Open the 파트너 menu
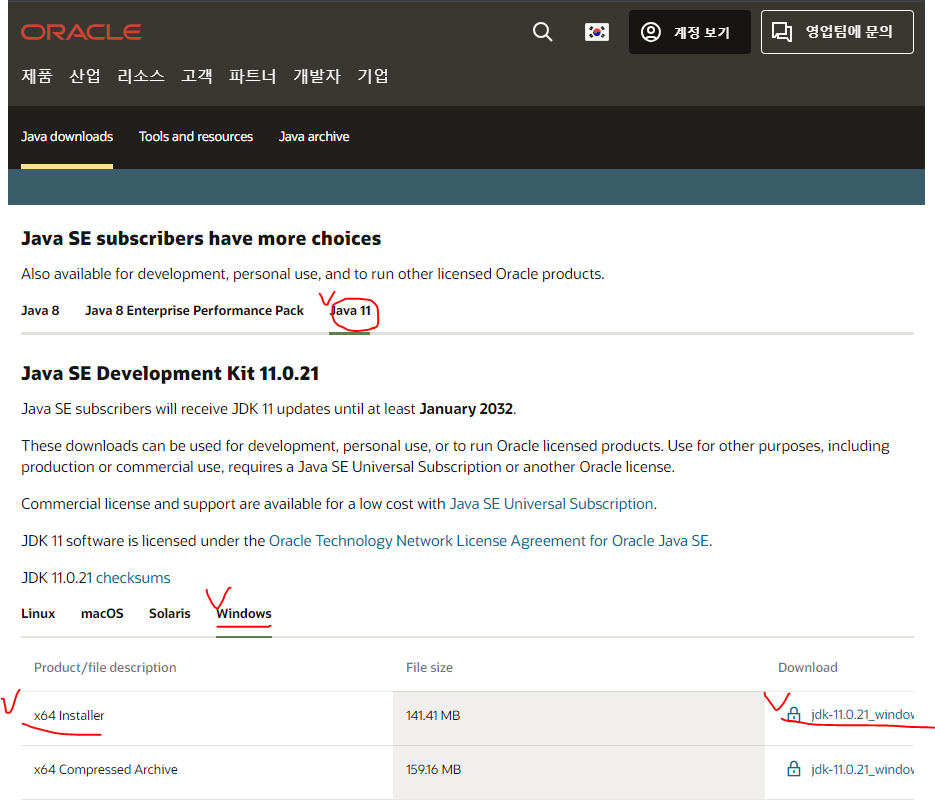This screenshot has height=809, width=935. (253, 76)
